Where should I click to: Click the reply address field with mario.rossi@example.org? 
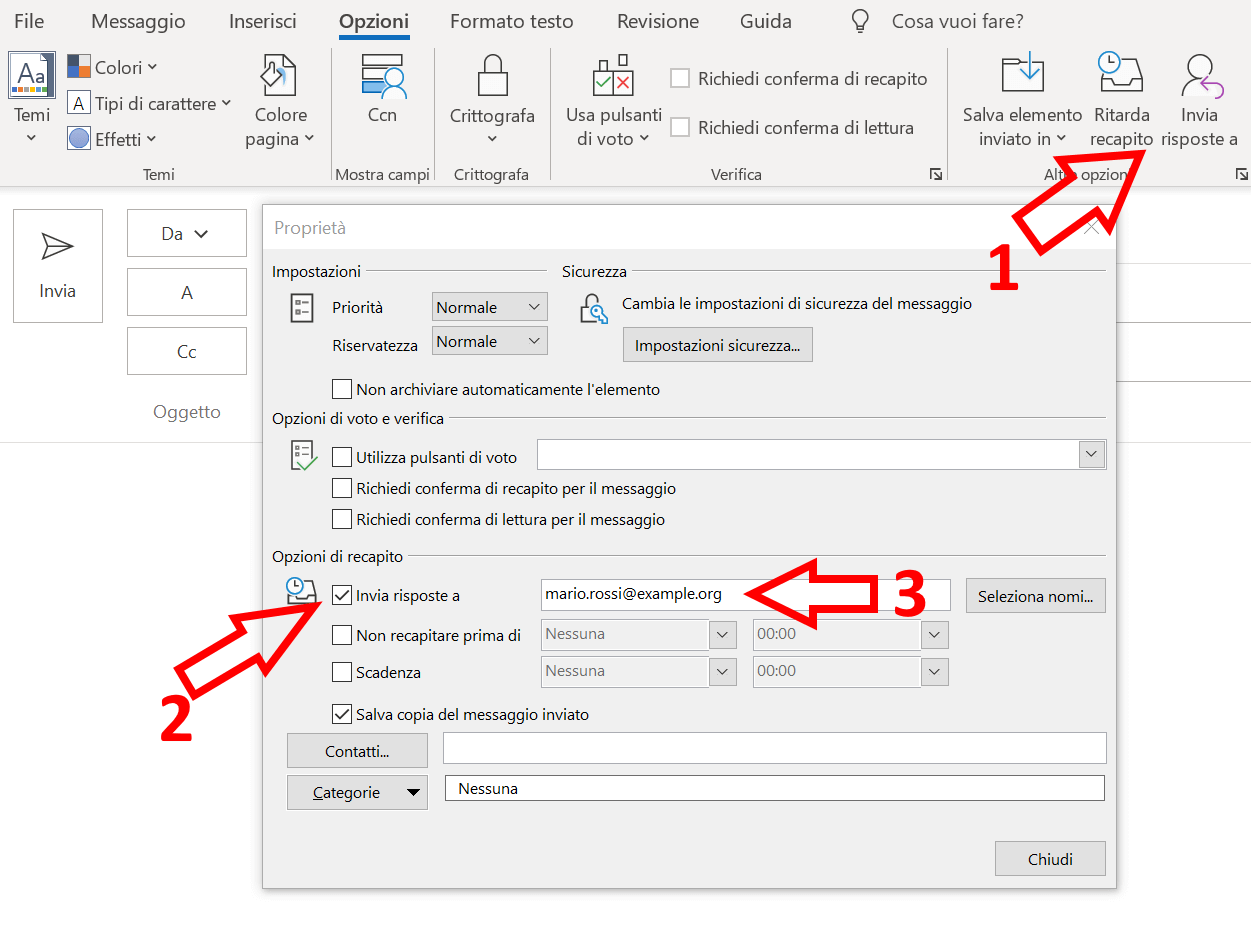pyautogui.click(x=745, y=594)
